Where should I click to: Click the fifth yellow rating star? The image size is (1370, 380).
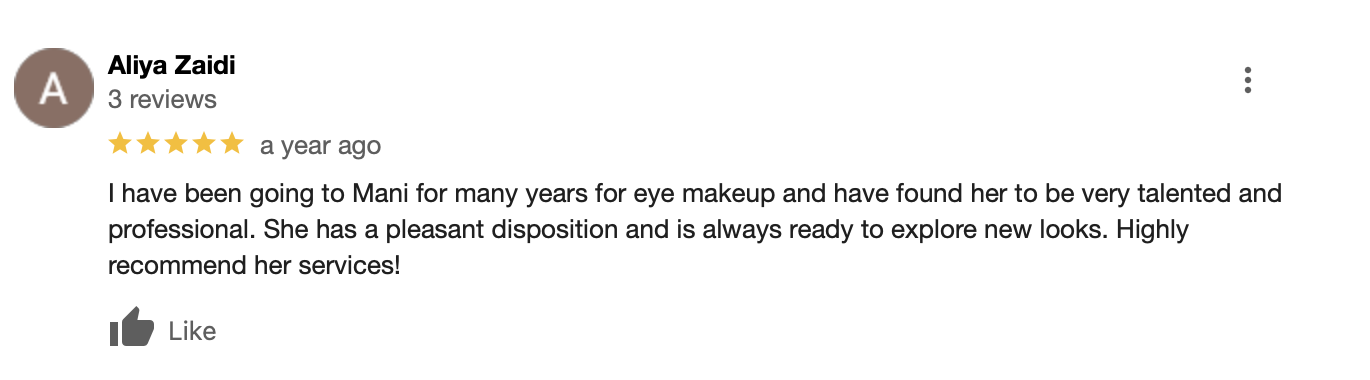tap(232, 144)
